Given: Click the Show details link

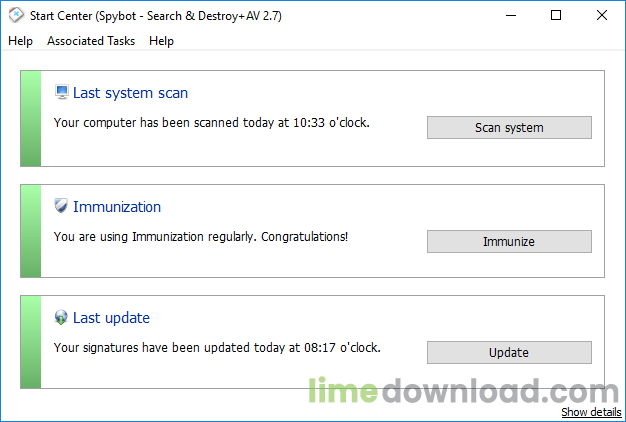Looking at the screenshot, I should click(591, 412).
